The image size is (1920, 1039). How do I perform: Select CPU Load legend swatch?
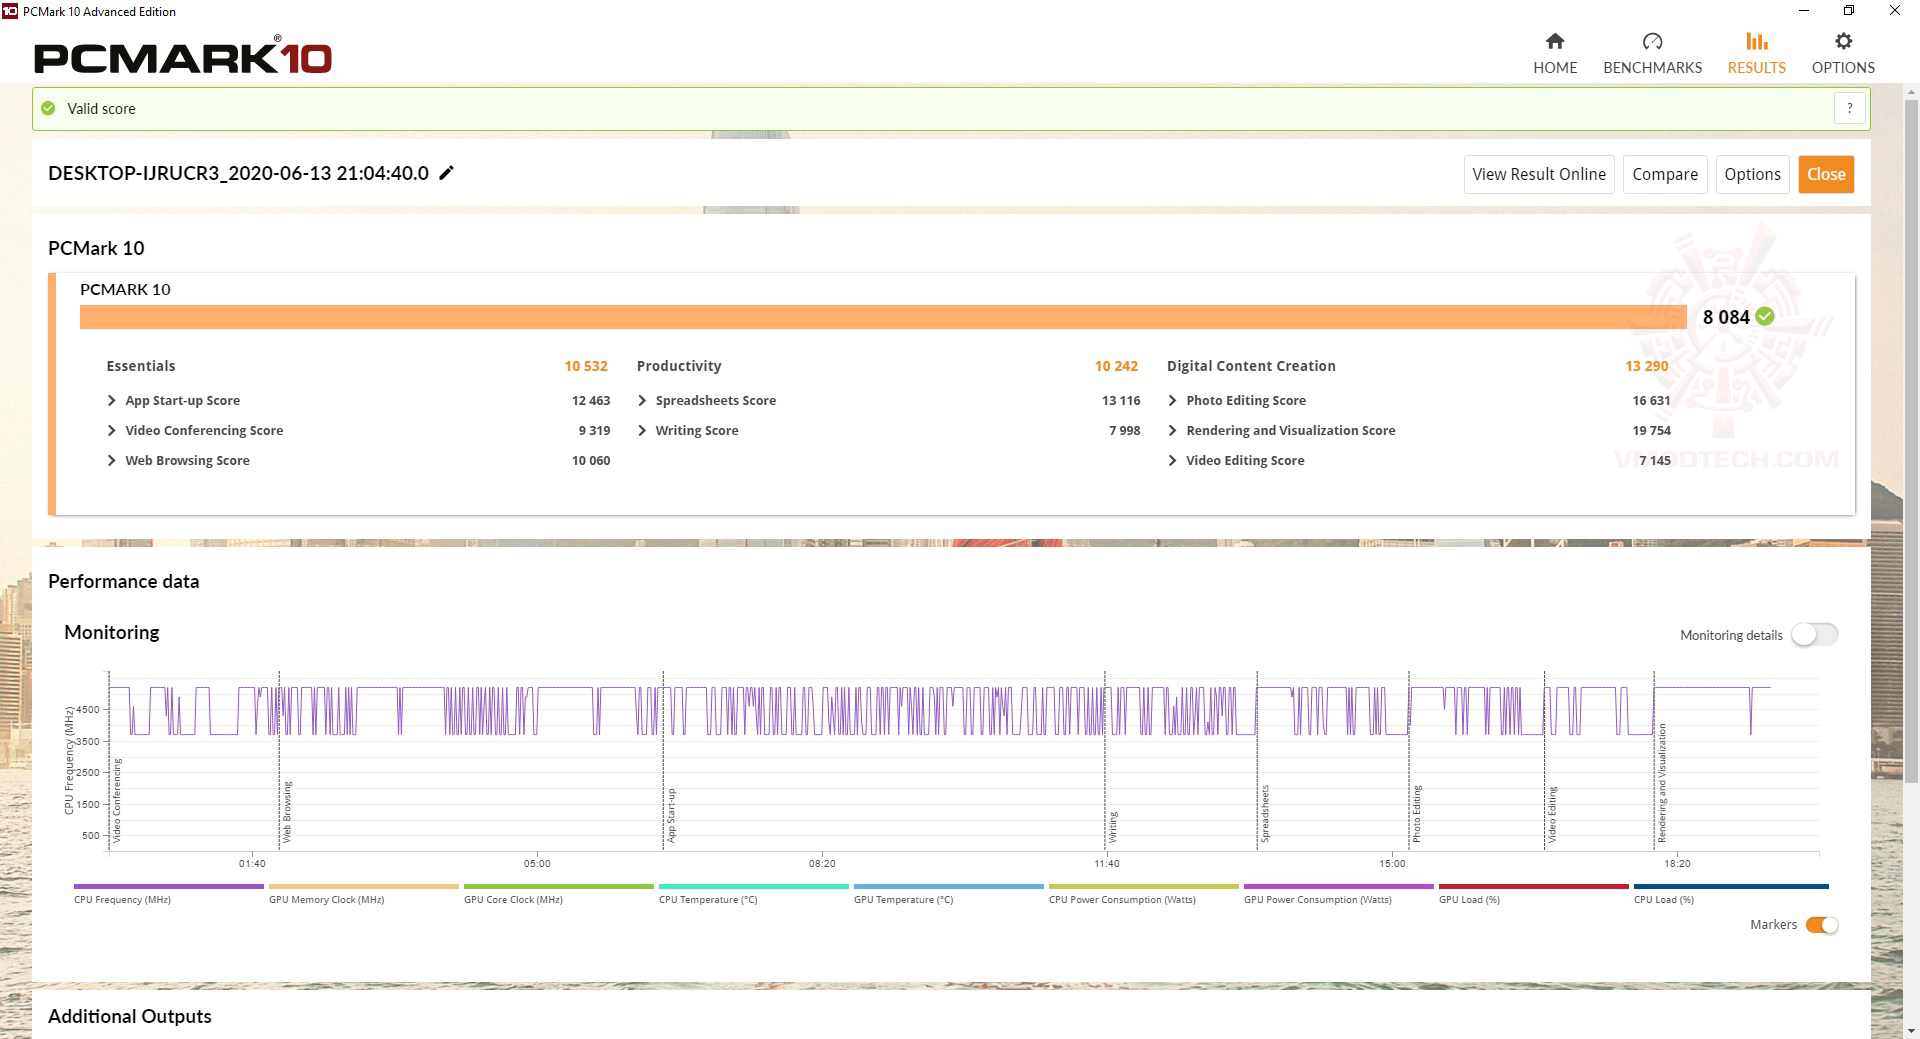pyautogui.click(x=1731, y=886)
